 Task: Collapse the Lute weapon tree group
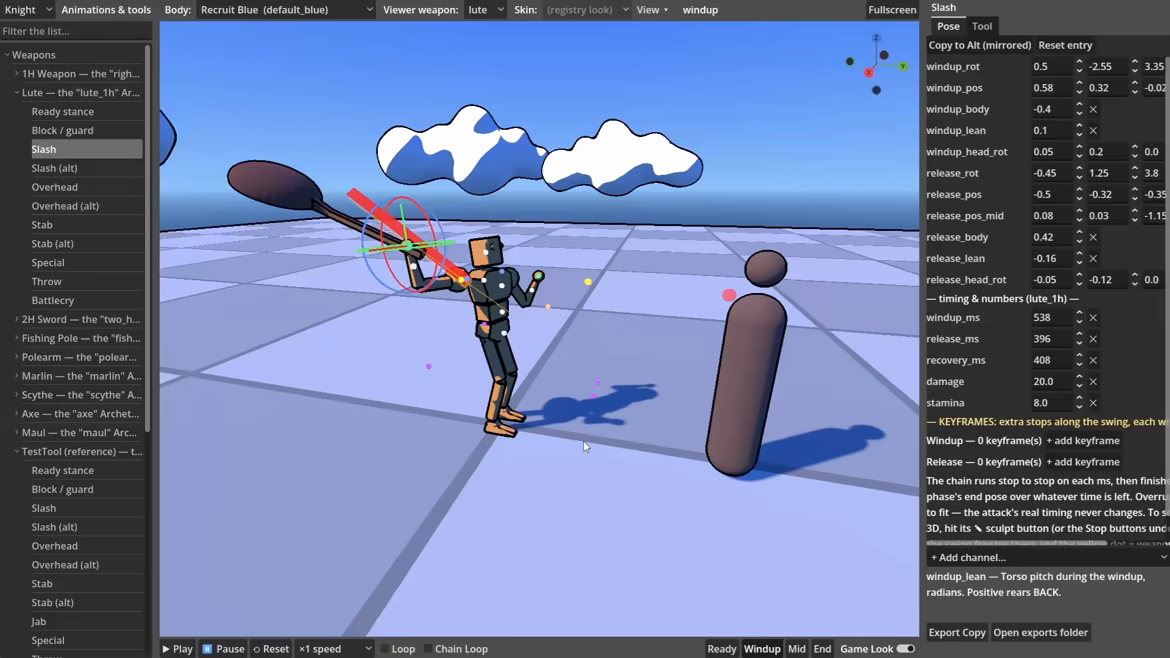point(16,93)
